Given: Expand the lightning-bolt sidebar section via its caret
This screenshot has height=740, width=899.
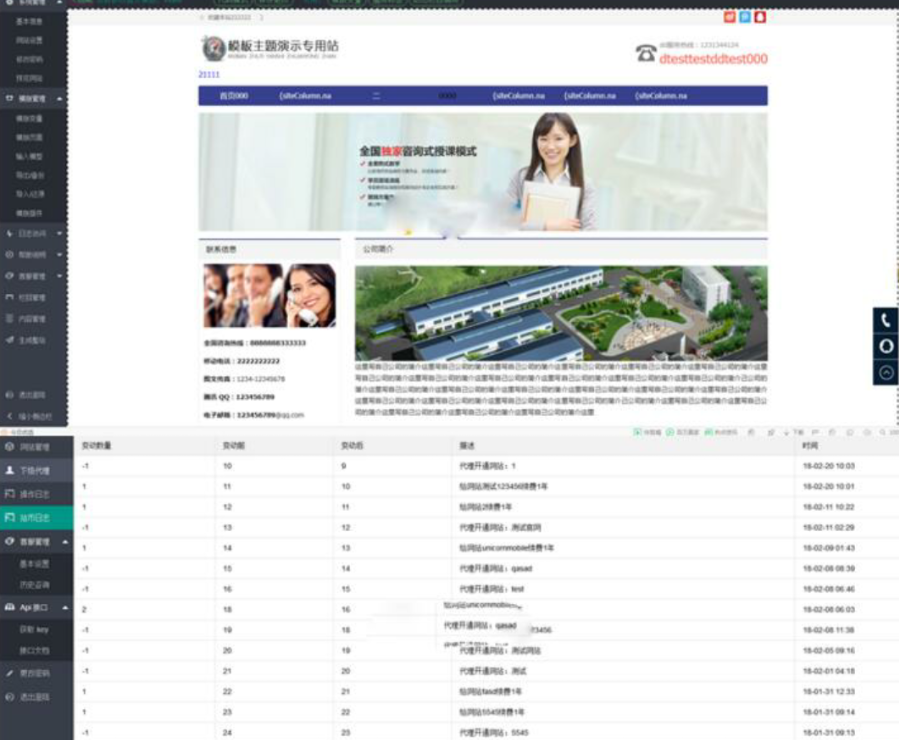Looking at the screenshot, I should [60, 234].
